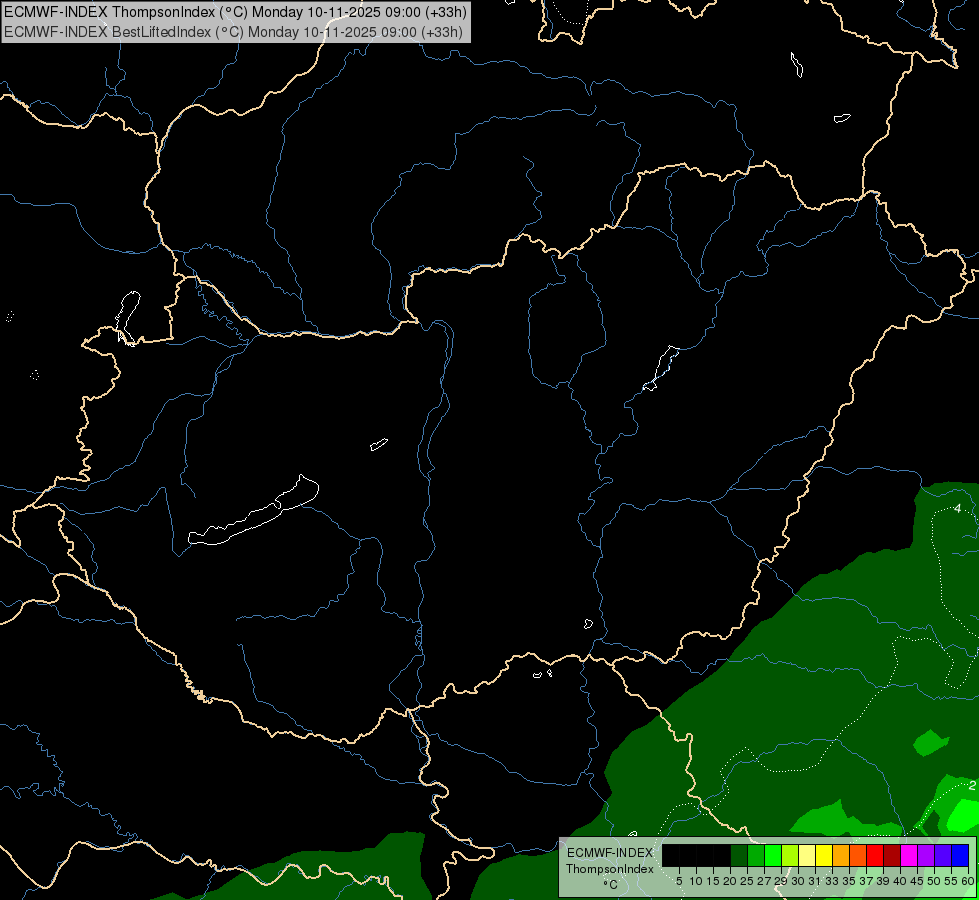Image resolution: width=979 pixels, height=900 pixels.
Task: Click the BestLiftedIndex title line
Action: click(234, 31)
